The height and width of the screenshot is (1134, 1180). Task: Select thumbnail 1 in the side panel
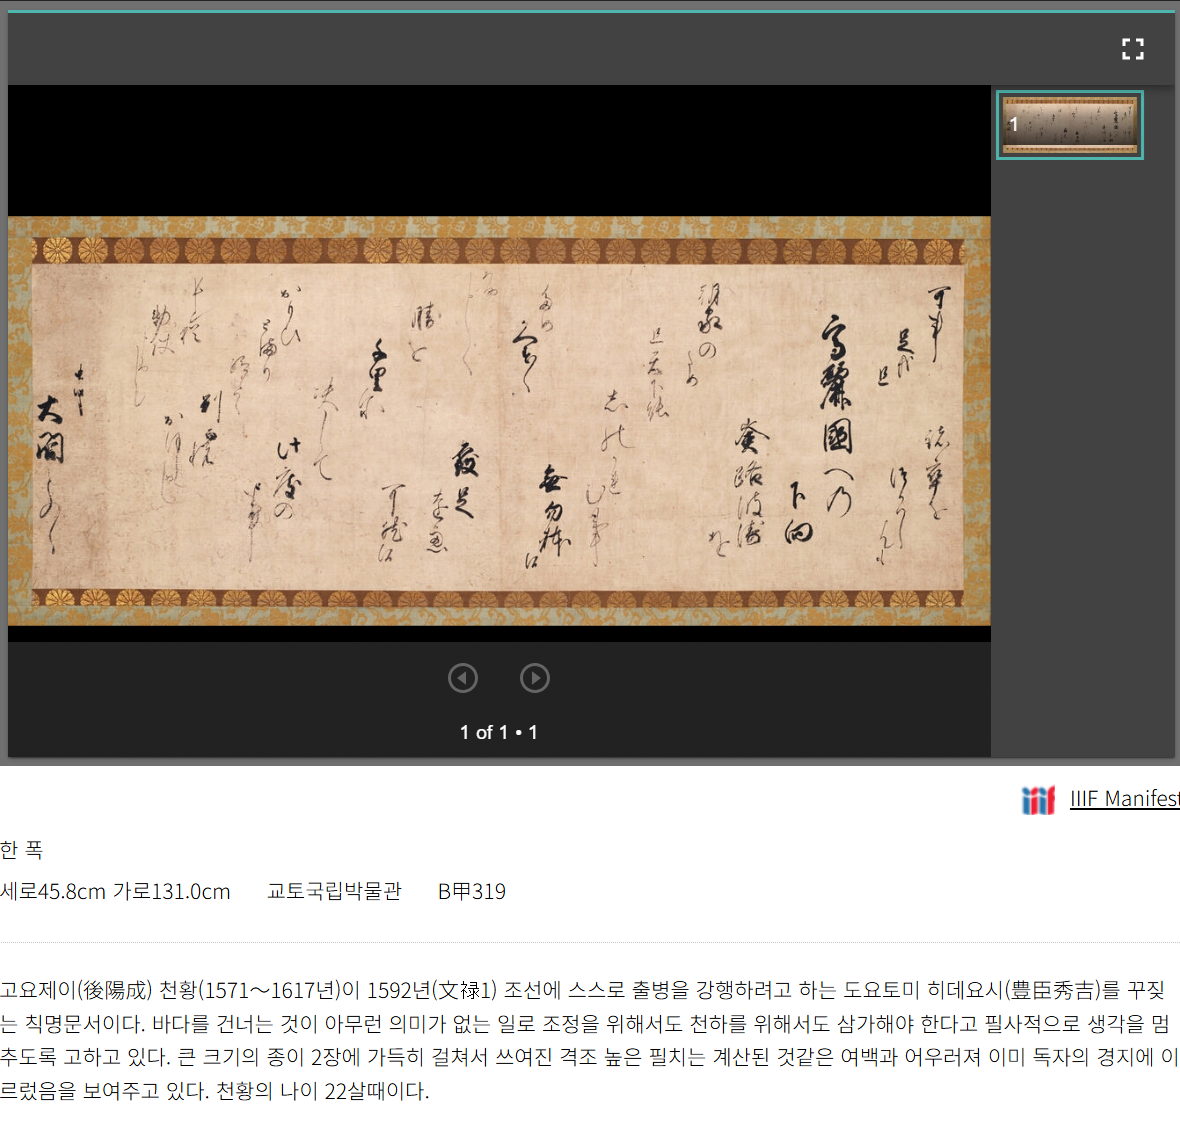(x=1069, y=125)
